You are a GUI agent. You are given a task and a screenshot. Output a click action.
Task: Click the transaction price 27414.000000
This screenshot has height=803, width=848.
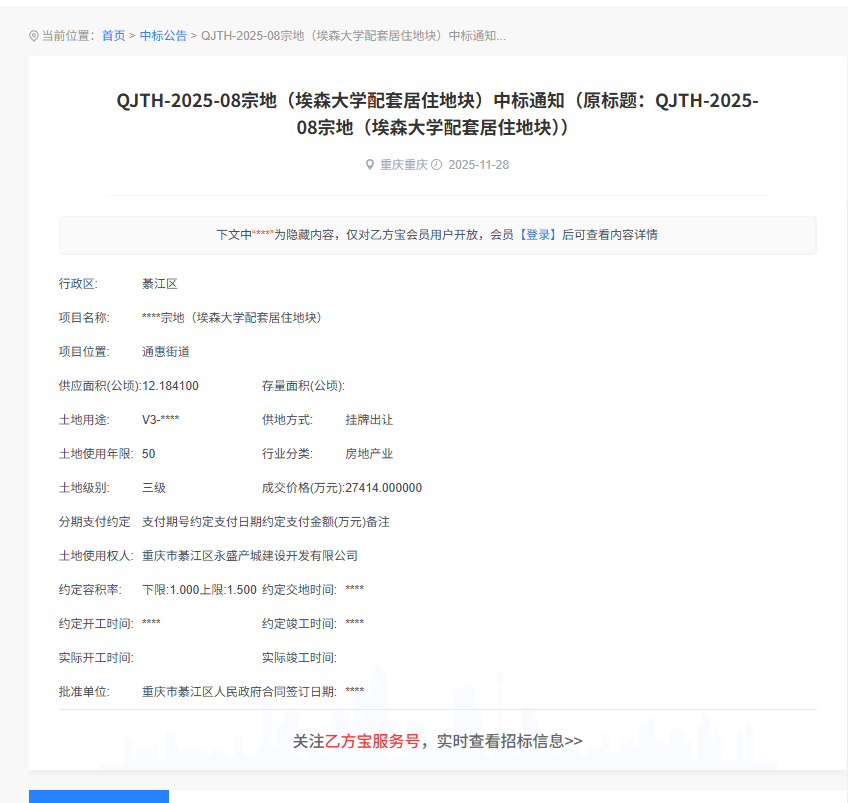click(x=384, y=488)
